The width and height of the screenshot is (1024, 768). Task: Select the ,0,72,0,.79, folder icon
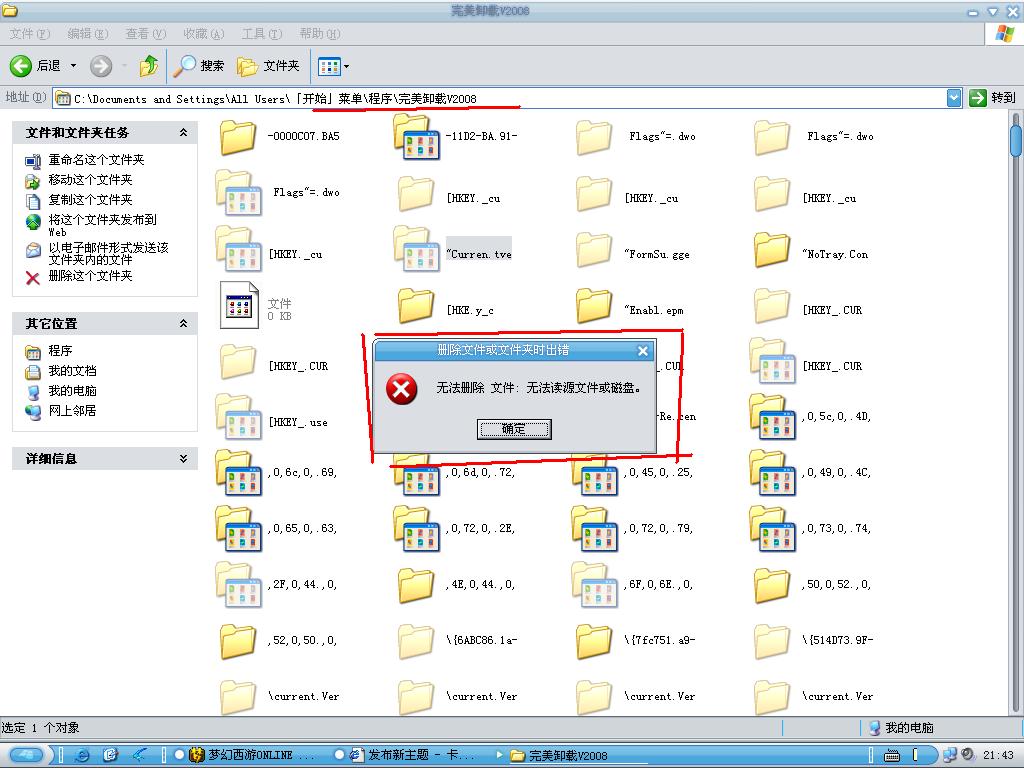point(594,529)
